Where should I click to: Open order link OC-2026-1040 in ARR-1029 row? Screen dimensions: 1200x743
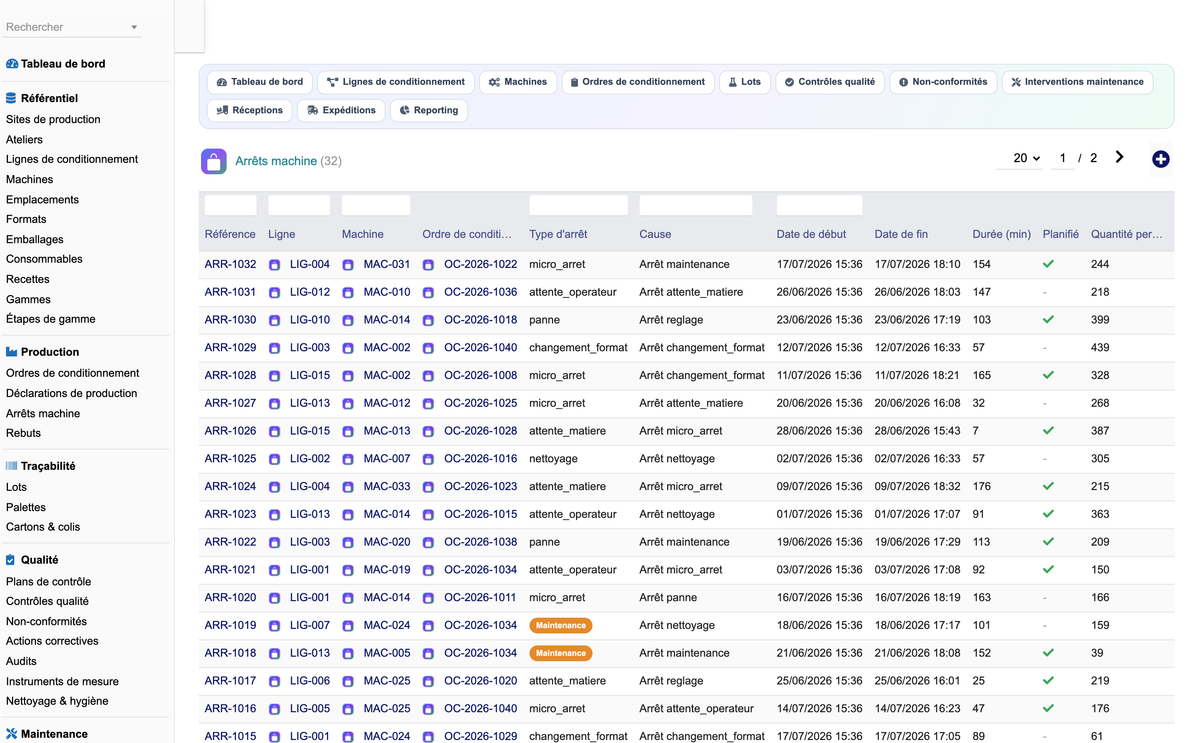[x=481, y=348]
